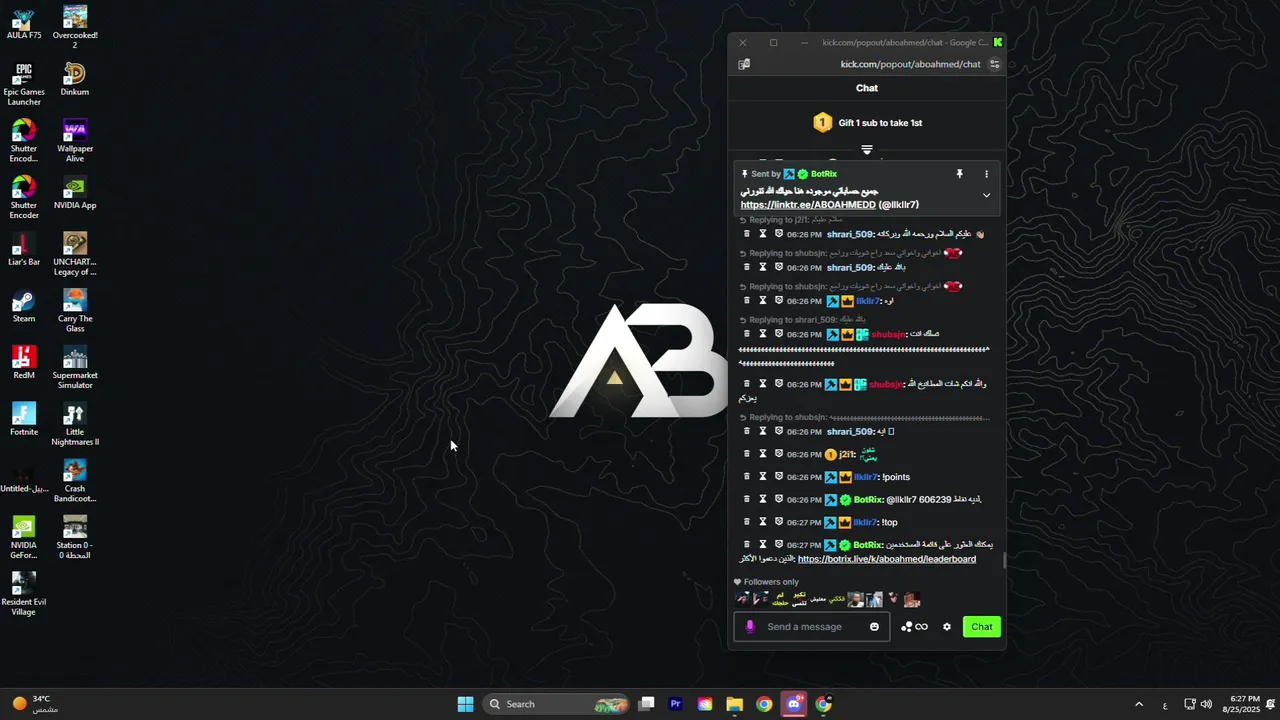Open the emoji picker in message box
The width and height of the screenshot is (1280, 720).
[874, 627]
